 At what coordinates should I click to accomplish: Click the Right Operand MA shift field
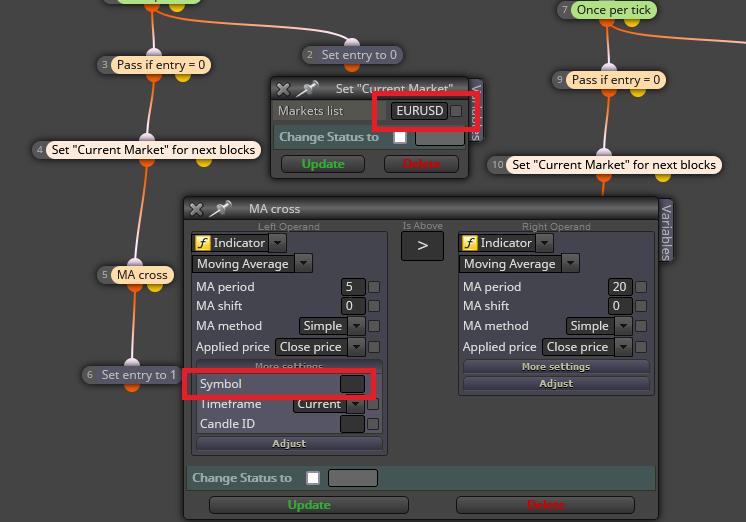pyautogui.click(x=620, y=306)
